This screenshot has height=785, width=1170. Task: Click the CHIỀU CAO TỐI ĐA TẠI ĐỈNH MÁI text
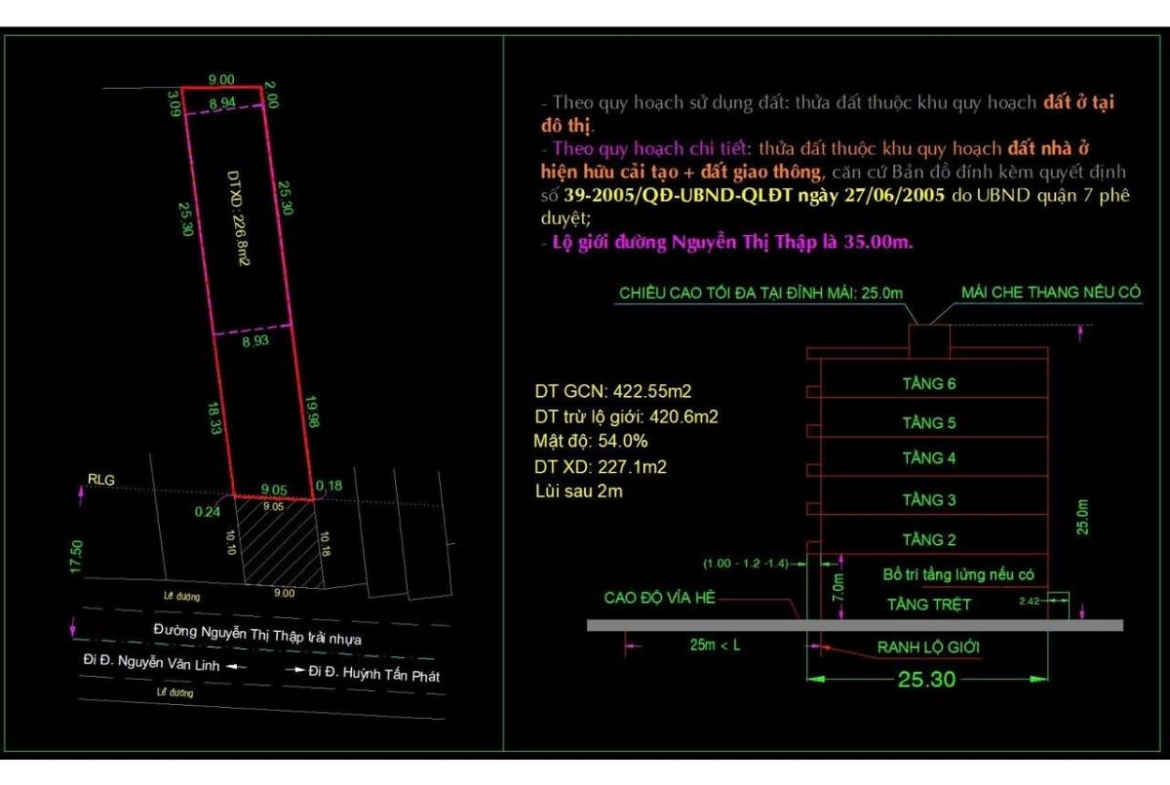click(x=761, y=293)
